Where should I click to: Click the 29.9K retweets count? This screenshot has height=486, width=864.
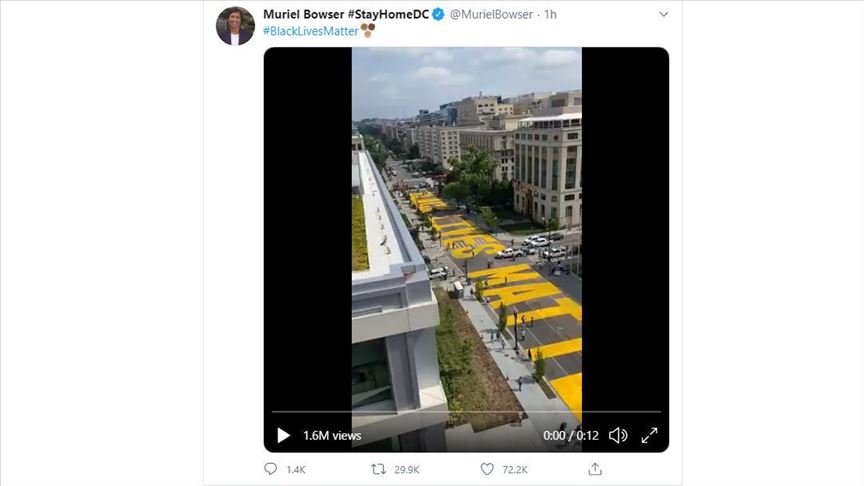point(407,469)
